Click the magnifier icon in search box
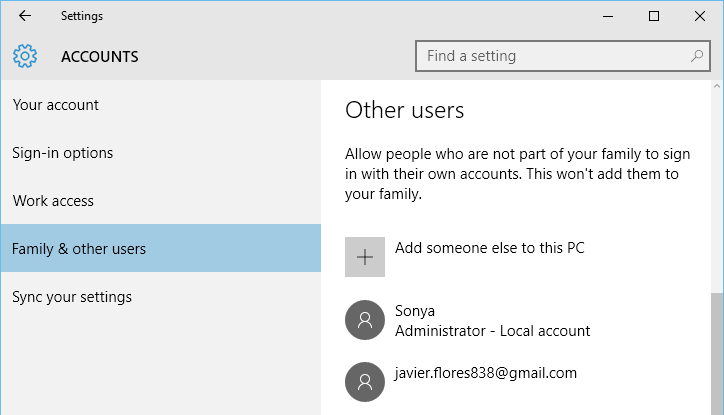The image size is (724, 415). (697, 56)
